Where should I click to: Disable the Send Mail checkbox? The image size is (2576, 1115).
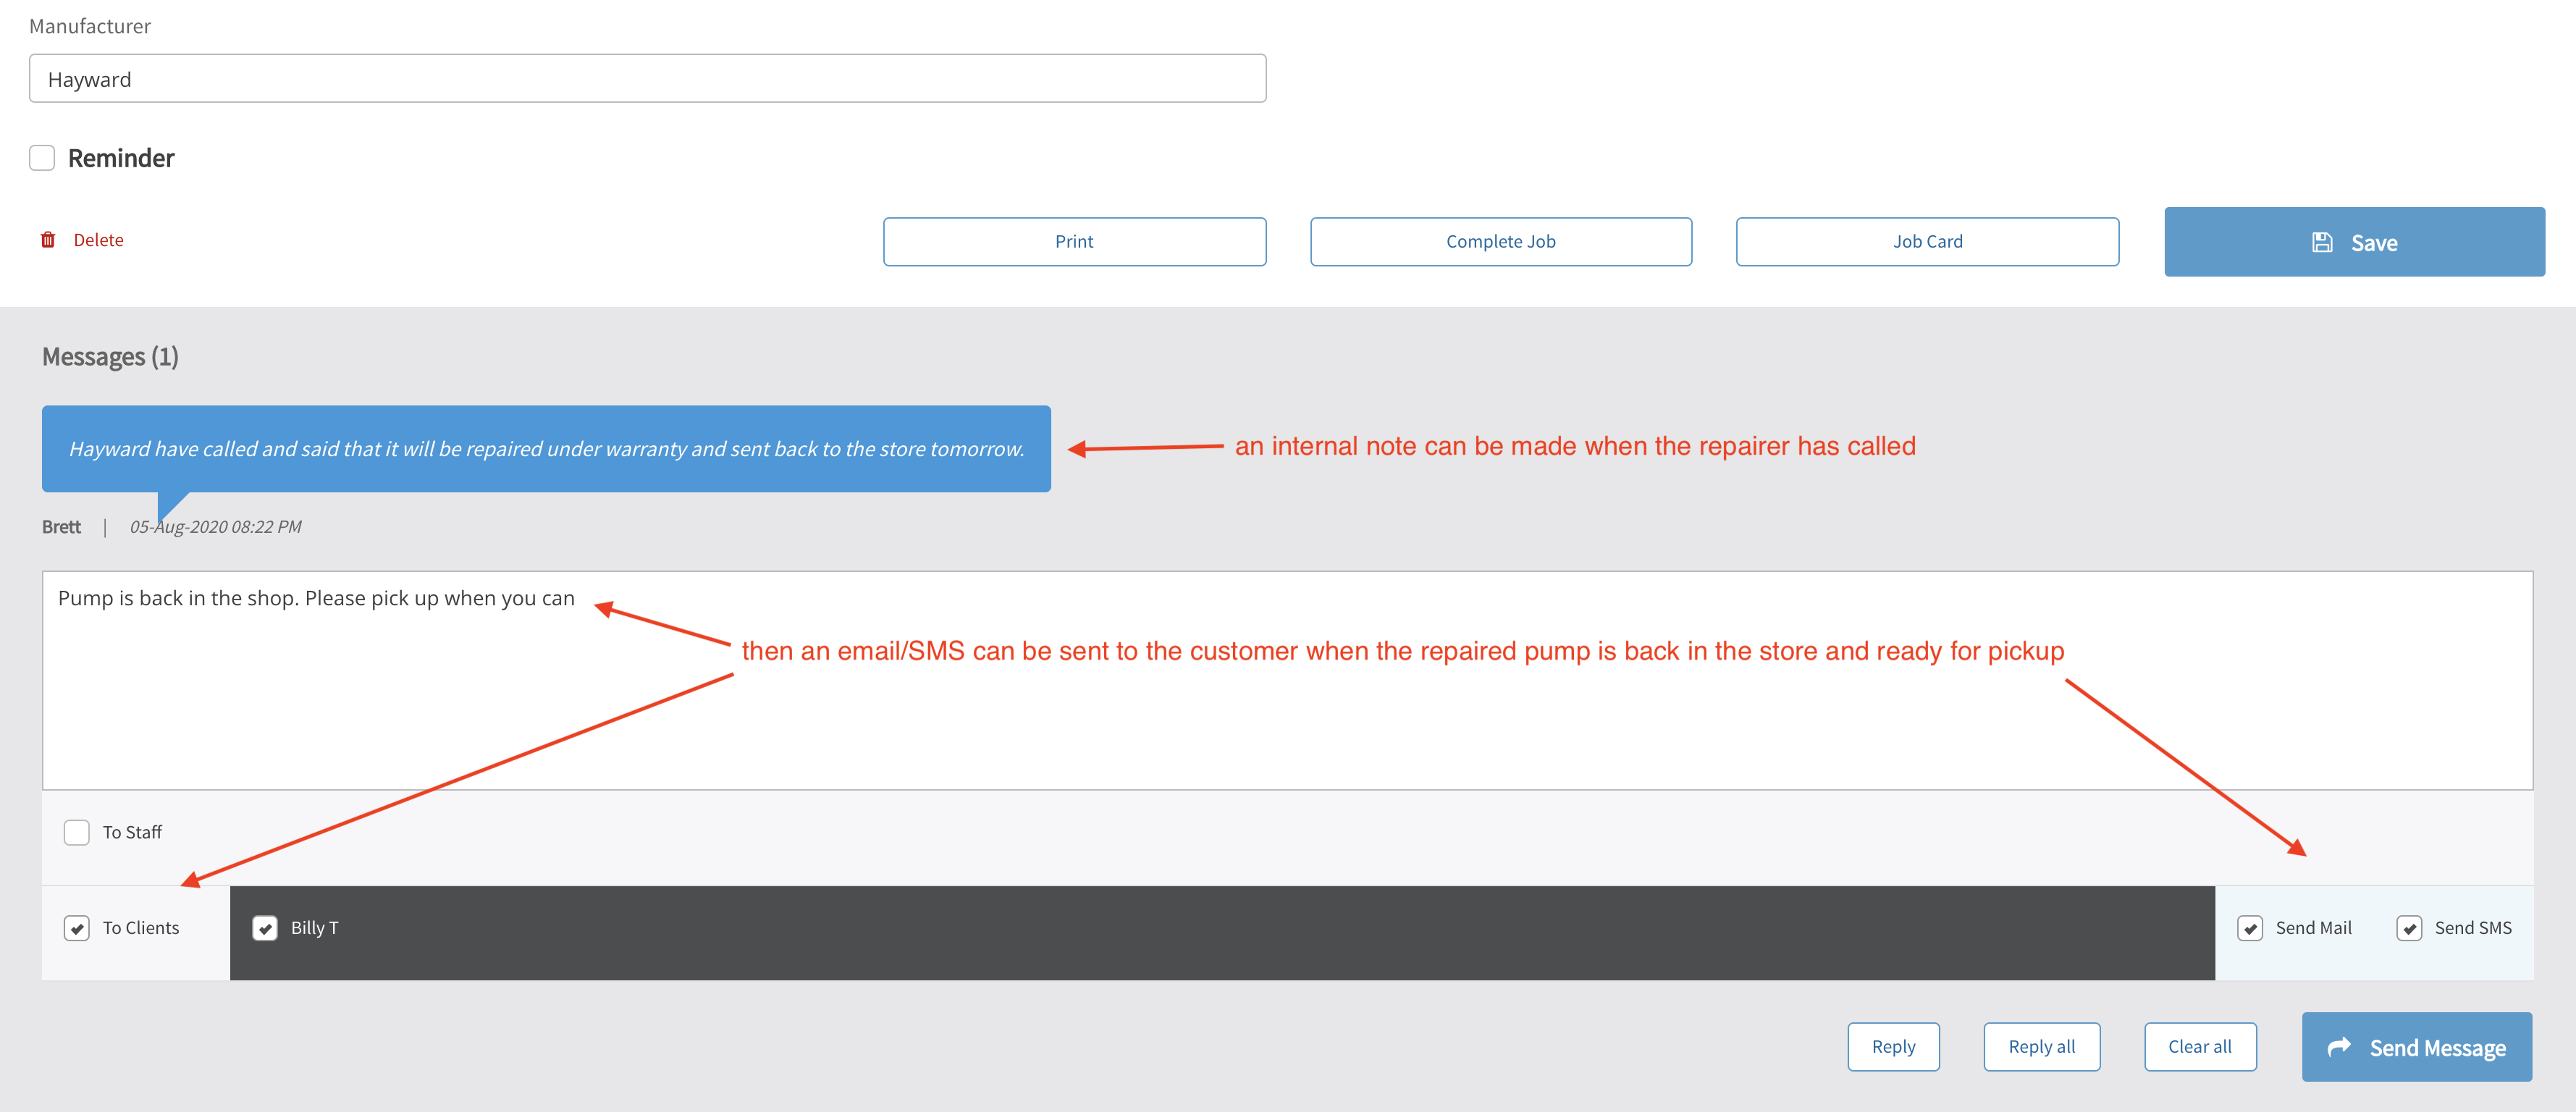pos(2250,929)
